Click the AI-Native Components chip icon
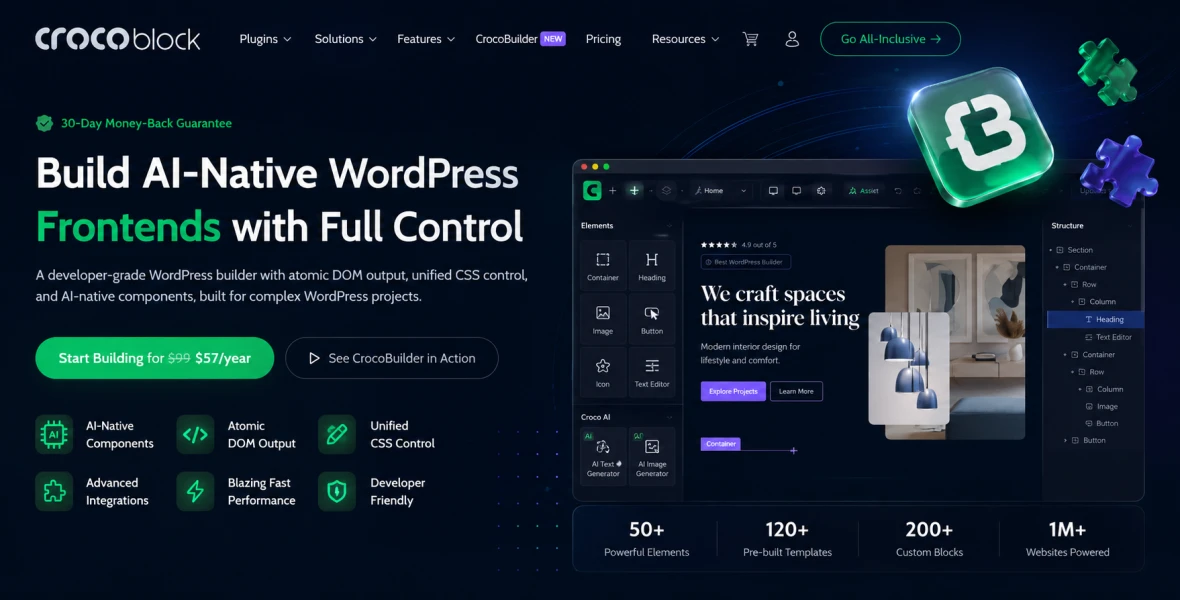Image resolution: width=1180 pixels, height=600 pixels. [x=54, y=434]
